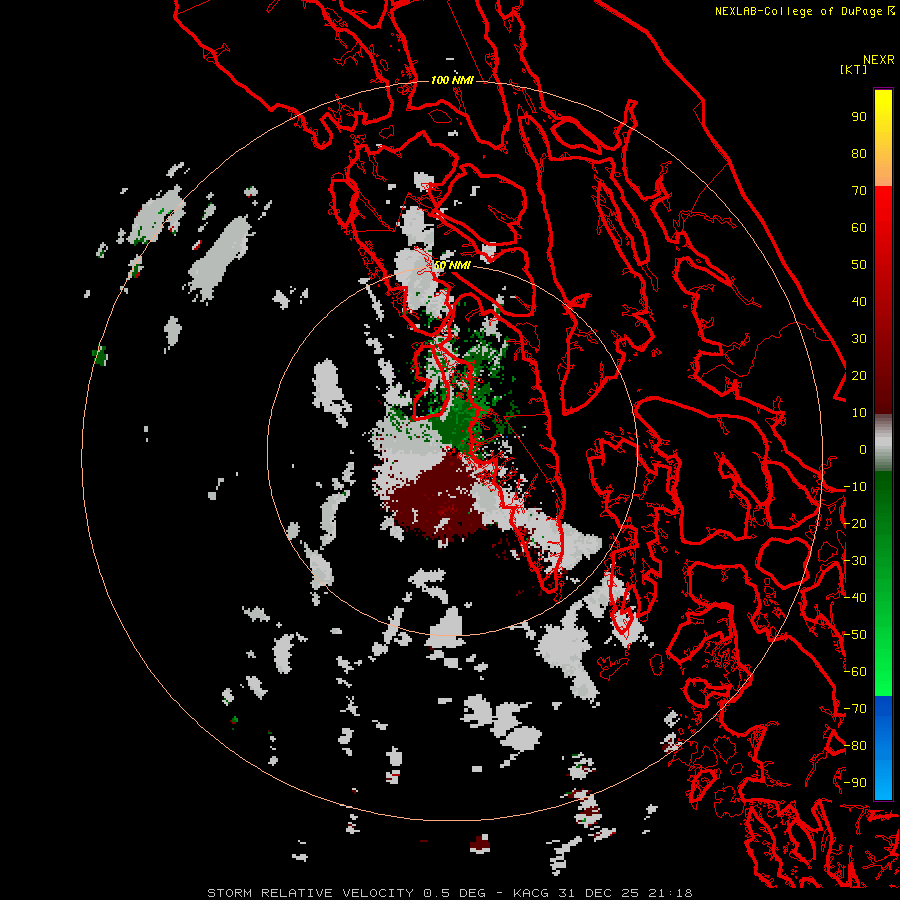Click the Storm Relative Velocity caption text
The image size is (900, 900).
tap(450, 893)
